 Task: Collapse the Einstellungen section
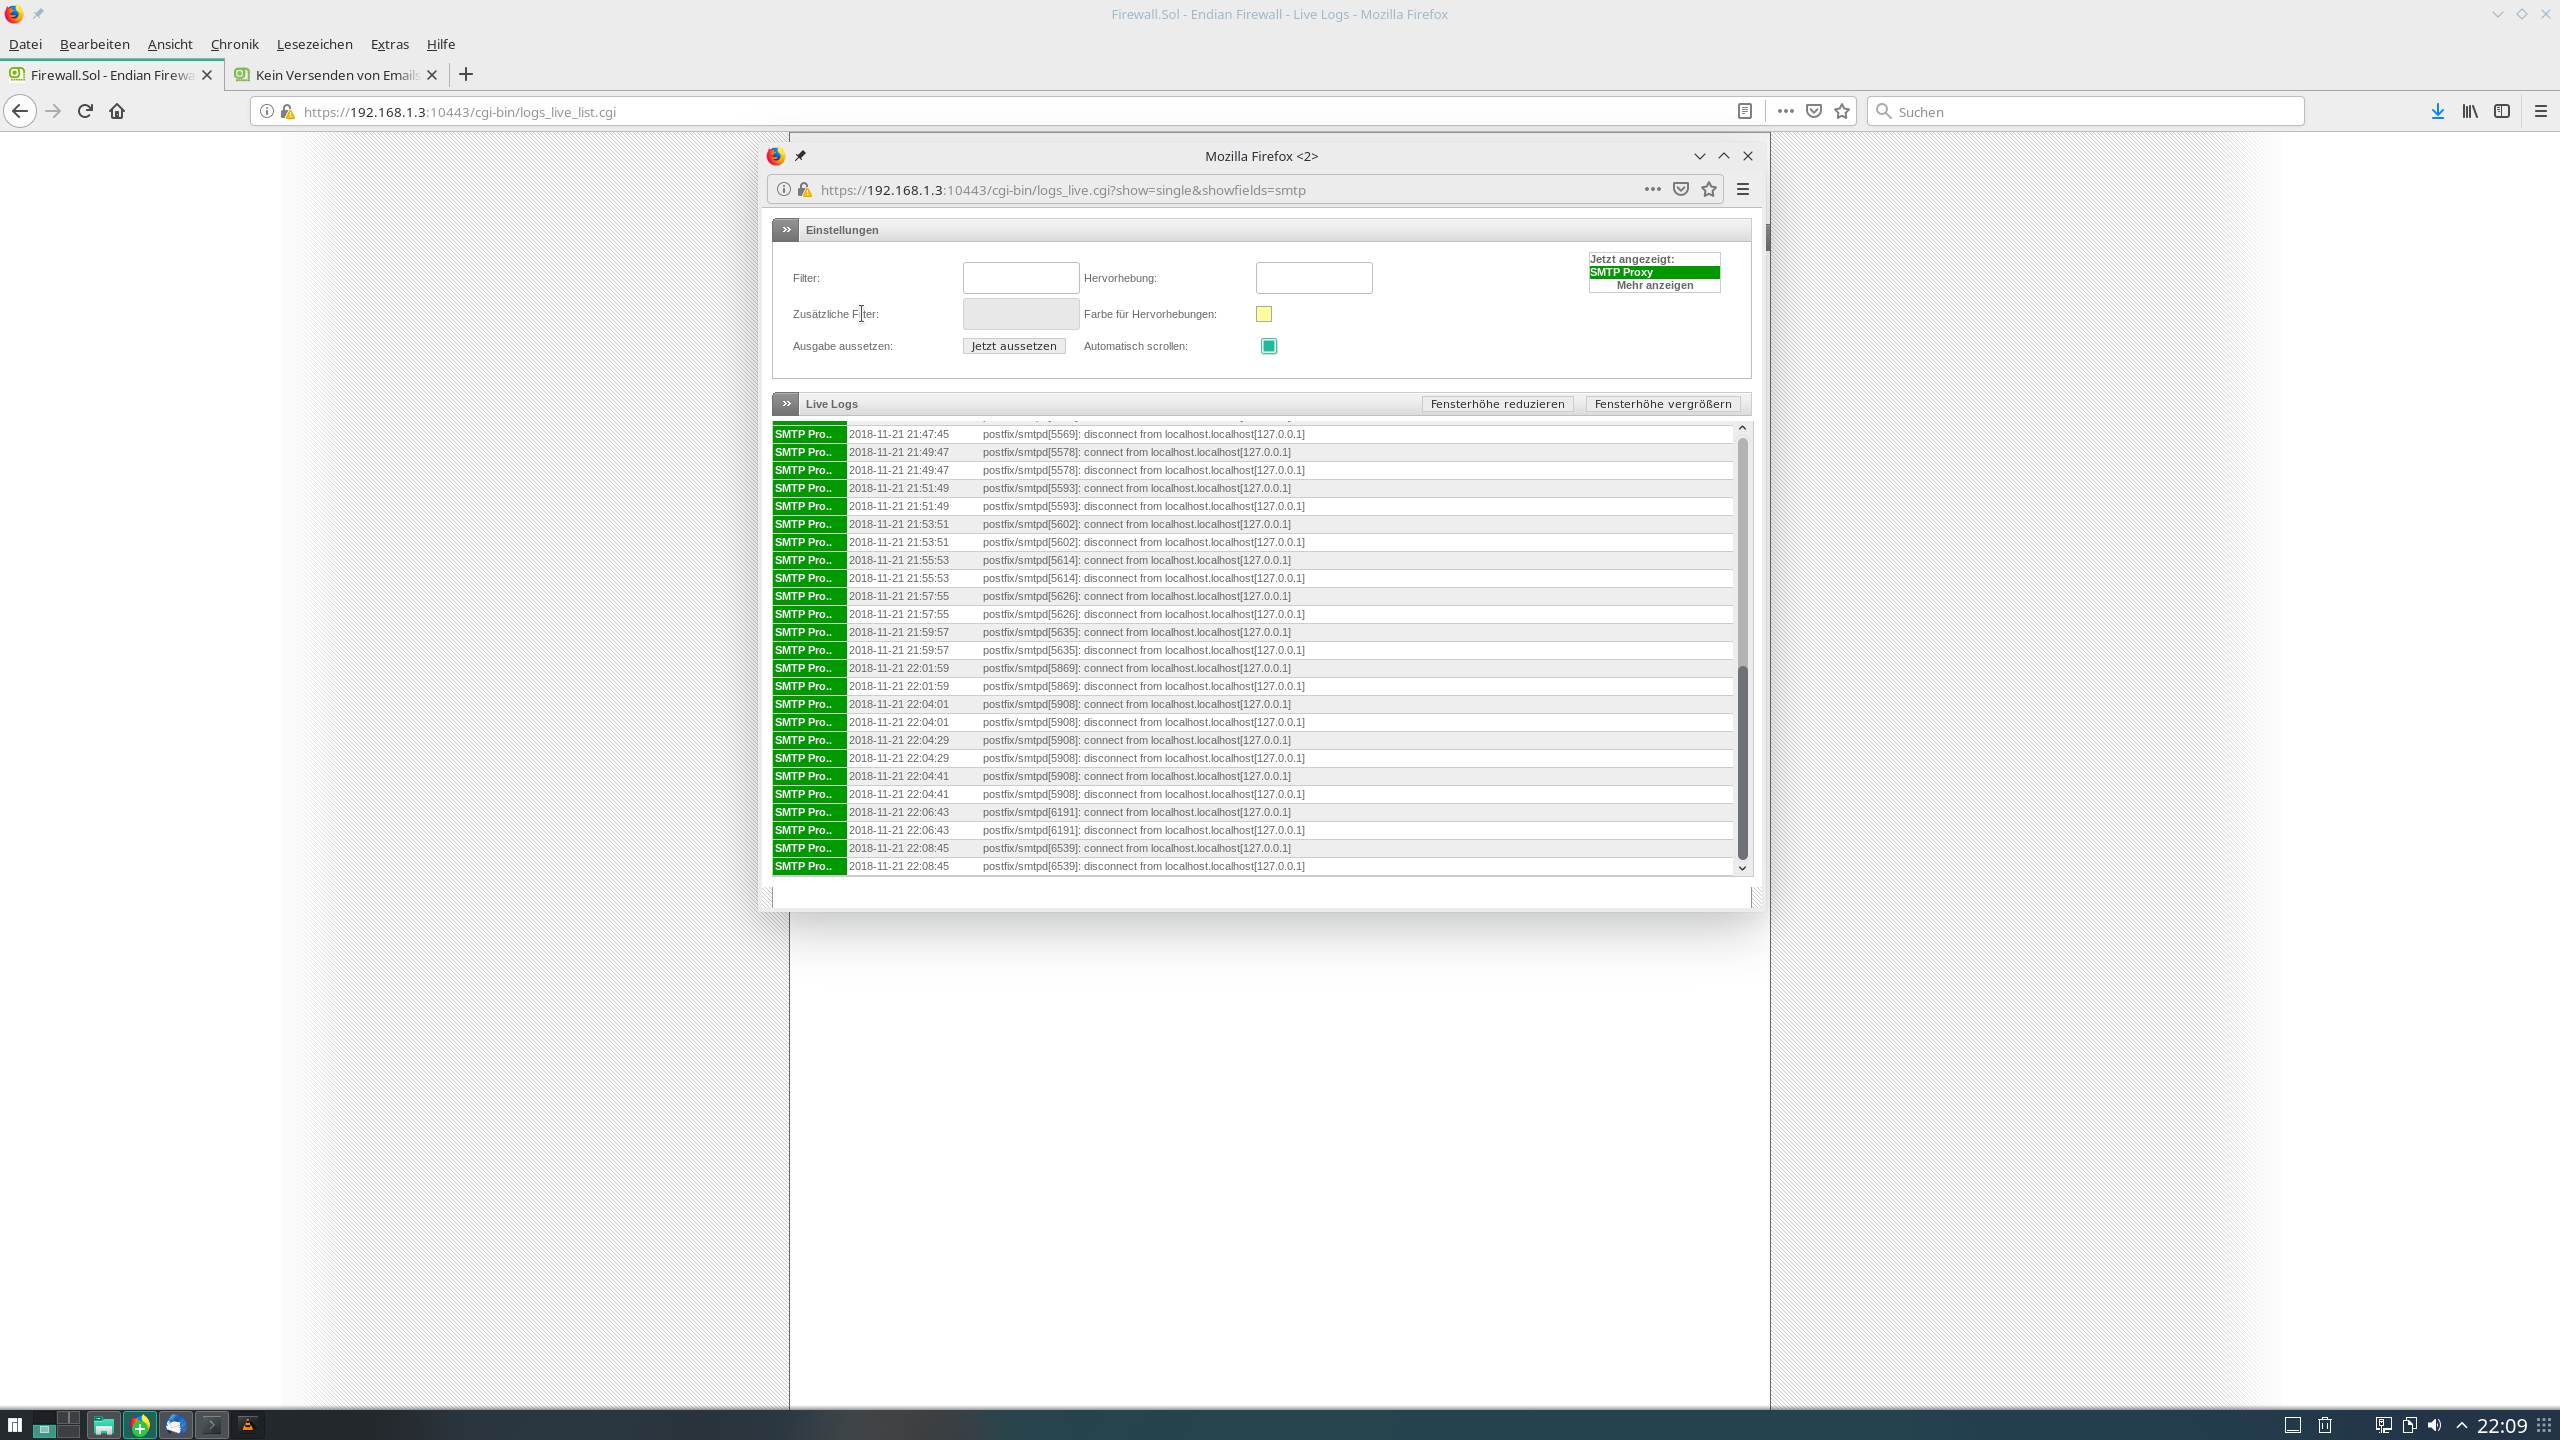click(x=786, y=230)
